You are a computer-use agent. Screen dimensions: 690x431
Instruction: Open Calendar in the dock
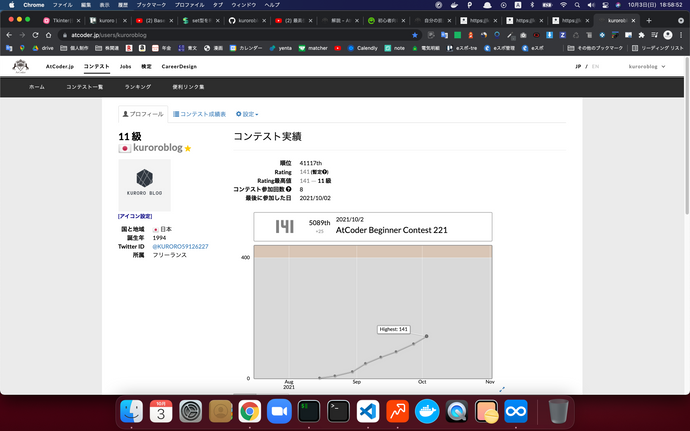tap(161, 412)
